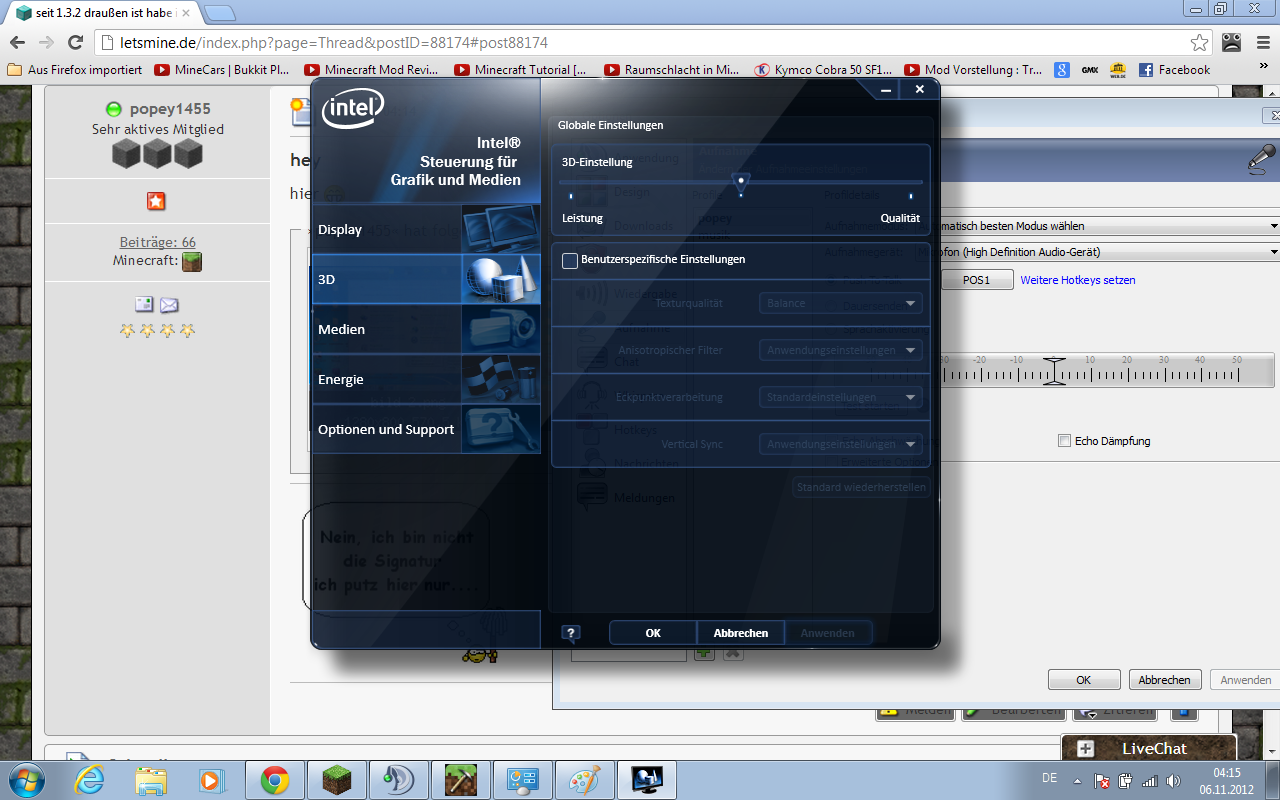The width and height of the screenshot is (1280, 800).
Task: Click the 3D-Einstellung slider handle
Action: (x=740, y=182)
